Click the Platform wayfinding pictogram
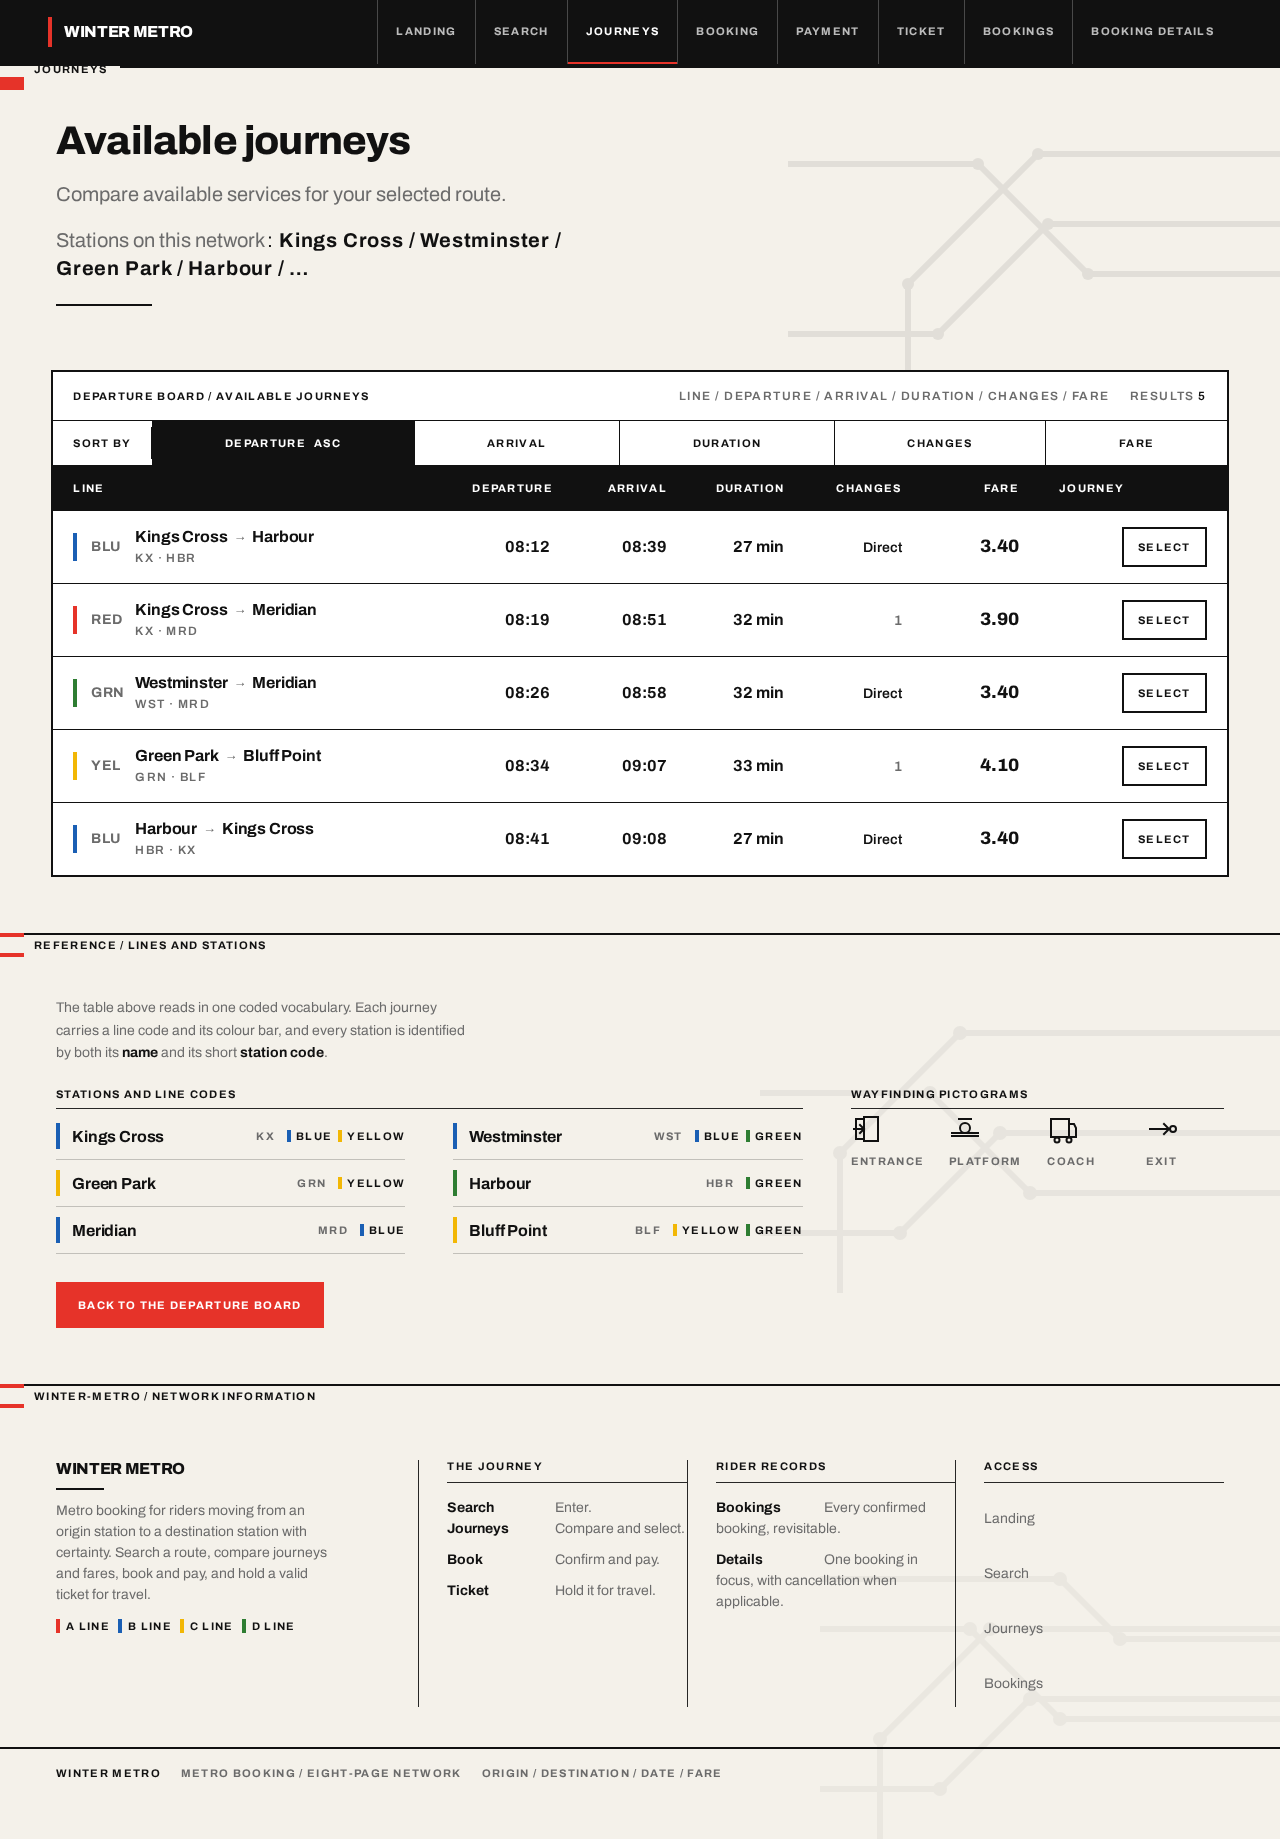This screenshot has height=1839, width=1280. coord(964,1129)
